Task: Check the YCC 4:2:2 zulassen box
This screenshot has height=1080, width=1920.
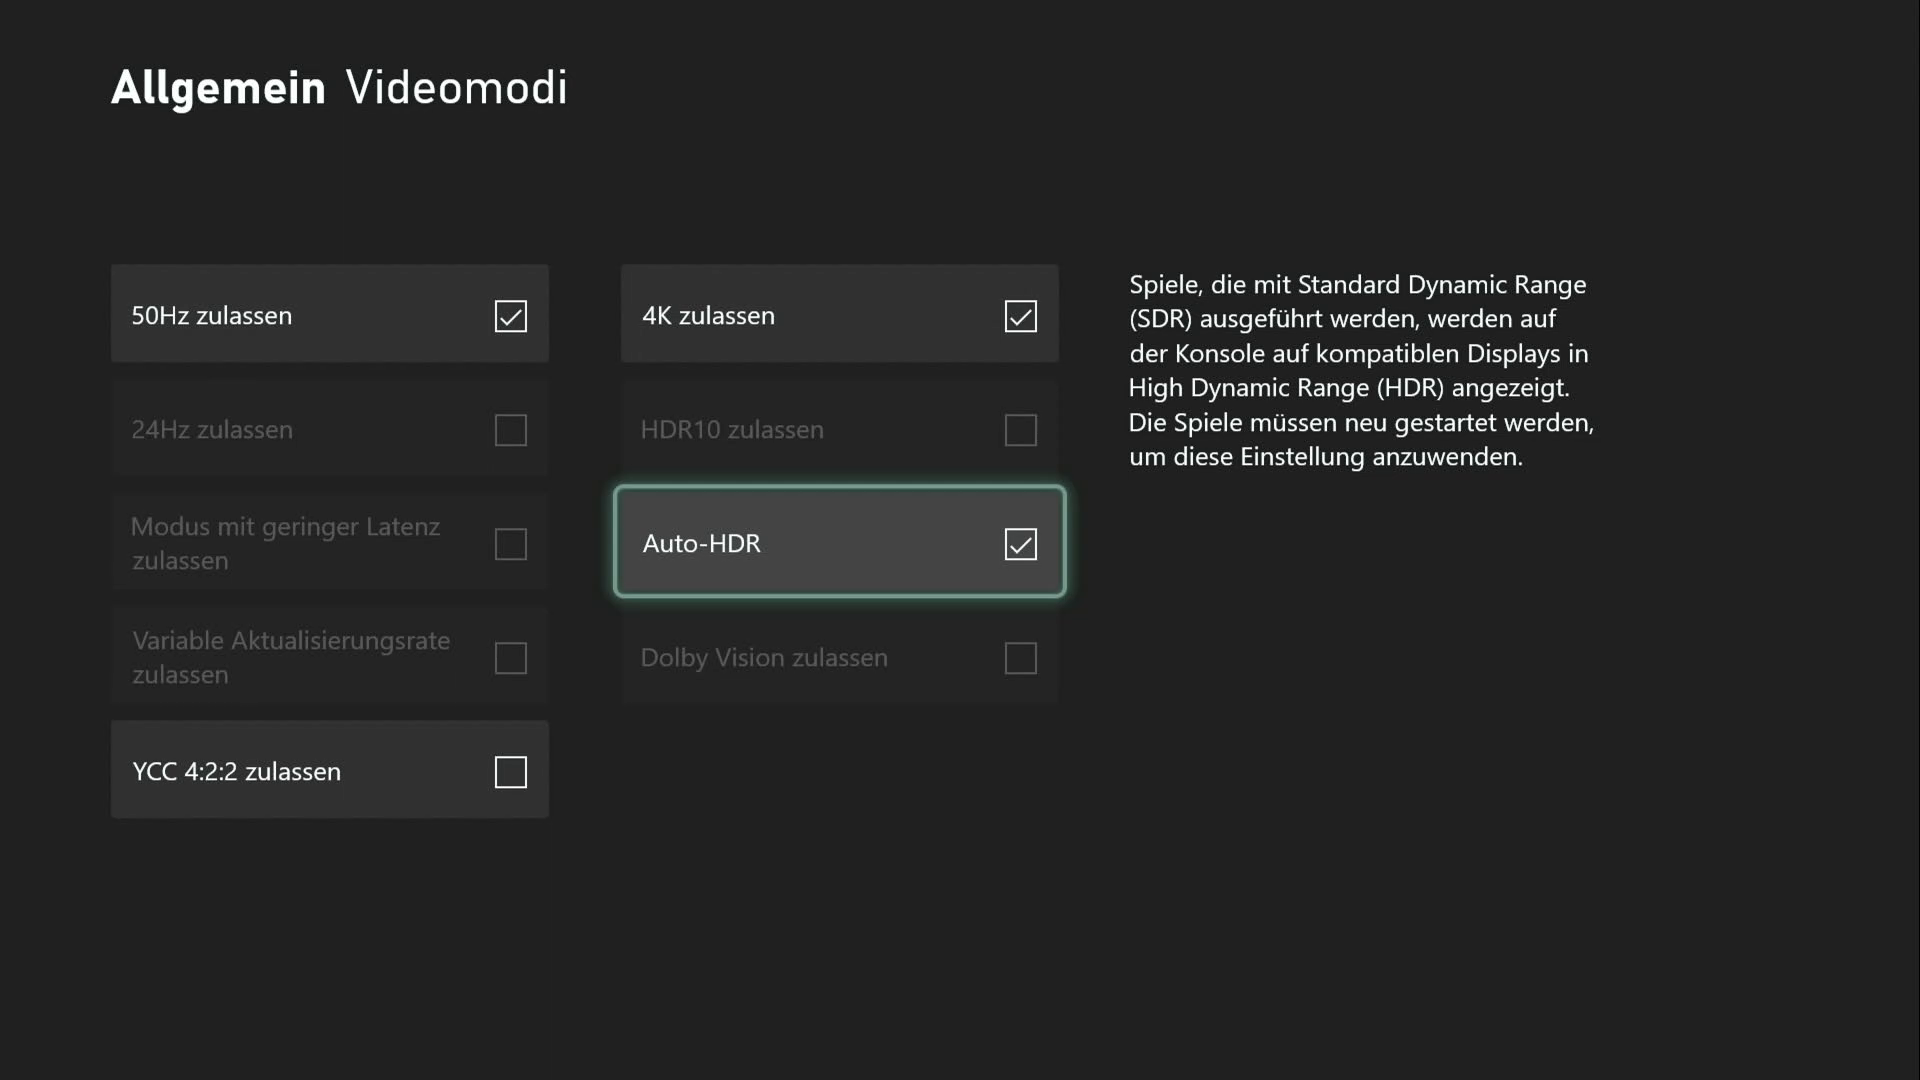Action: [510, 772]
